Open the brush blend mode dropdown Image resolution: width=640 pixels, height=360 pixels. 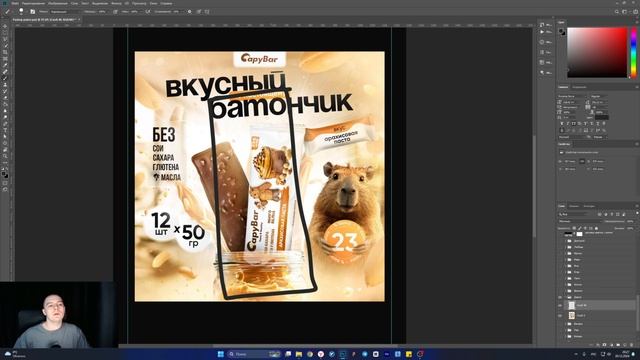64,12
